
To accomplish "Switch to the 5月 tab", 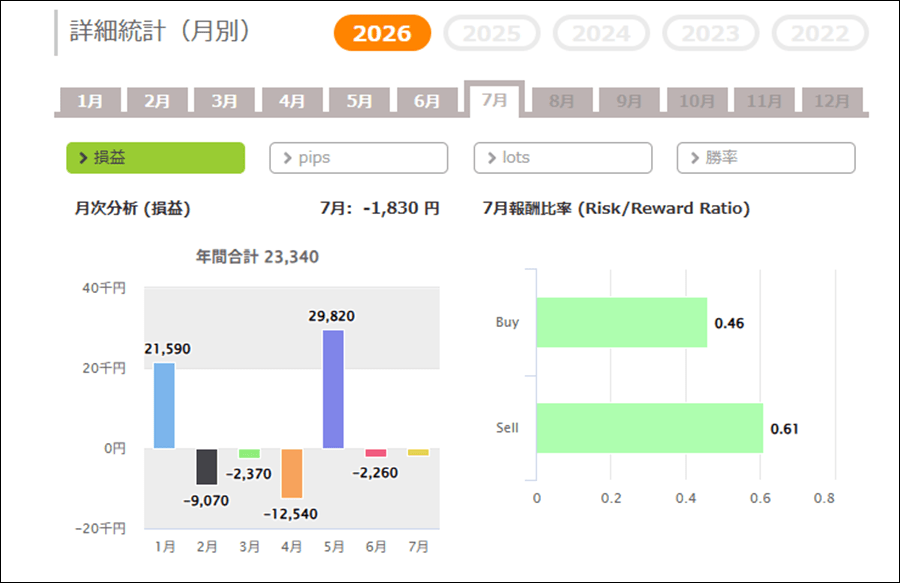I will pyautogui.click(x=359, y=101).
